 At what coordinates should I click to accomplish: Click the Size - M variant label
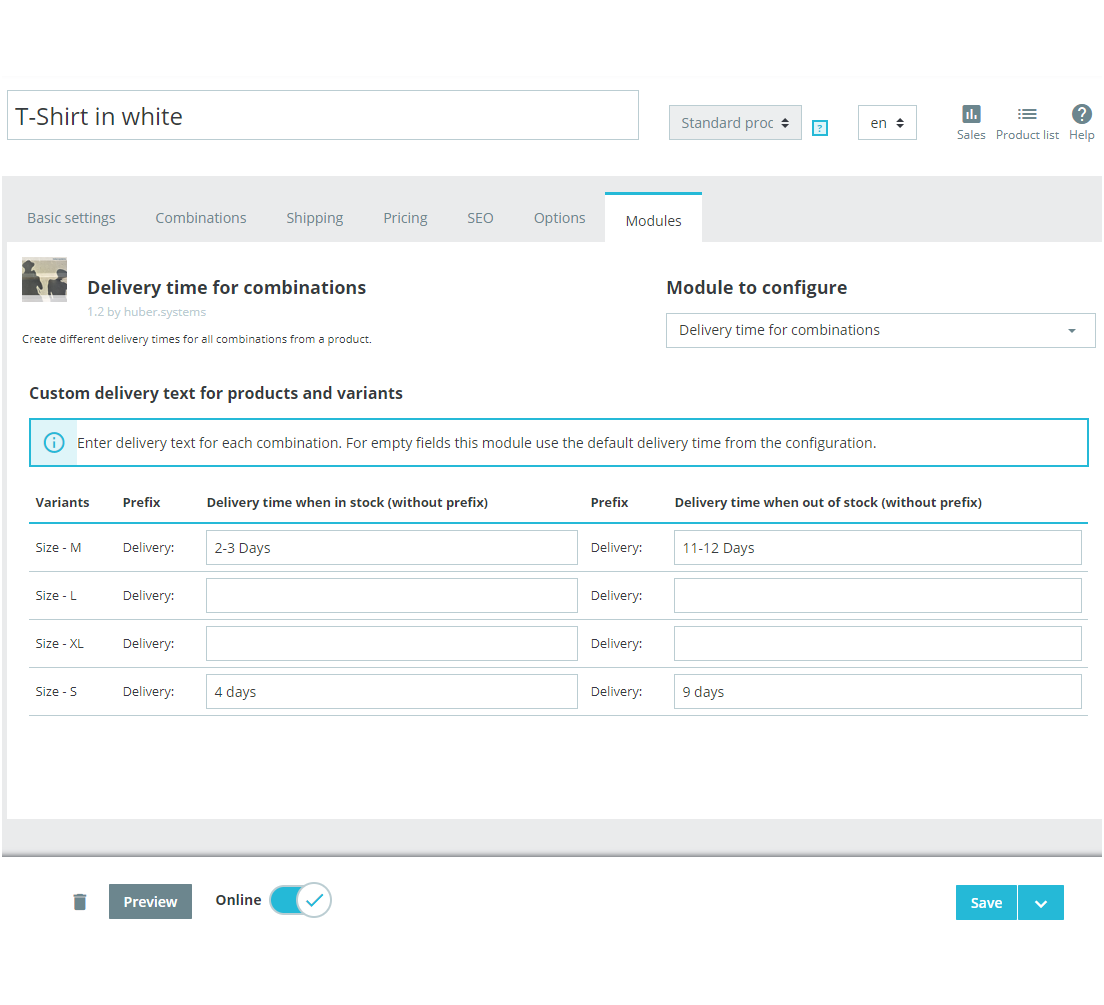tap(58, 548)
